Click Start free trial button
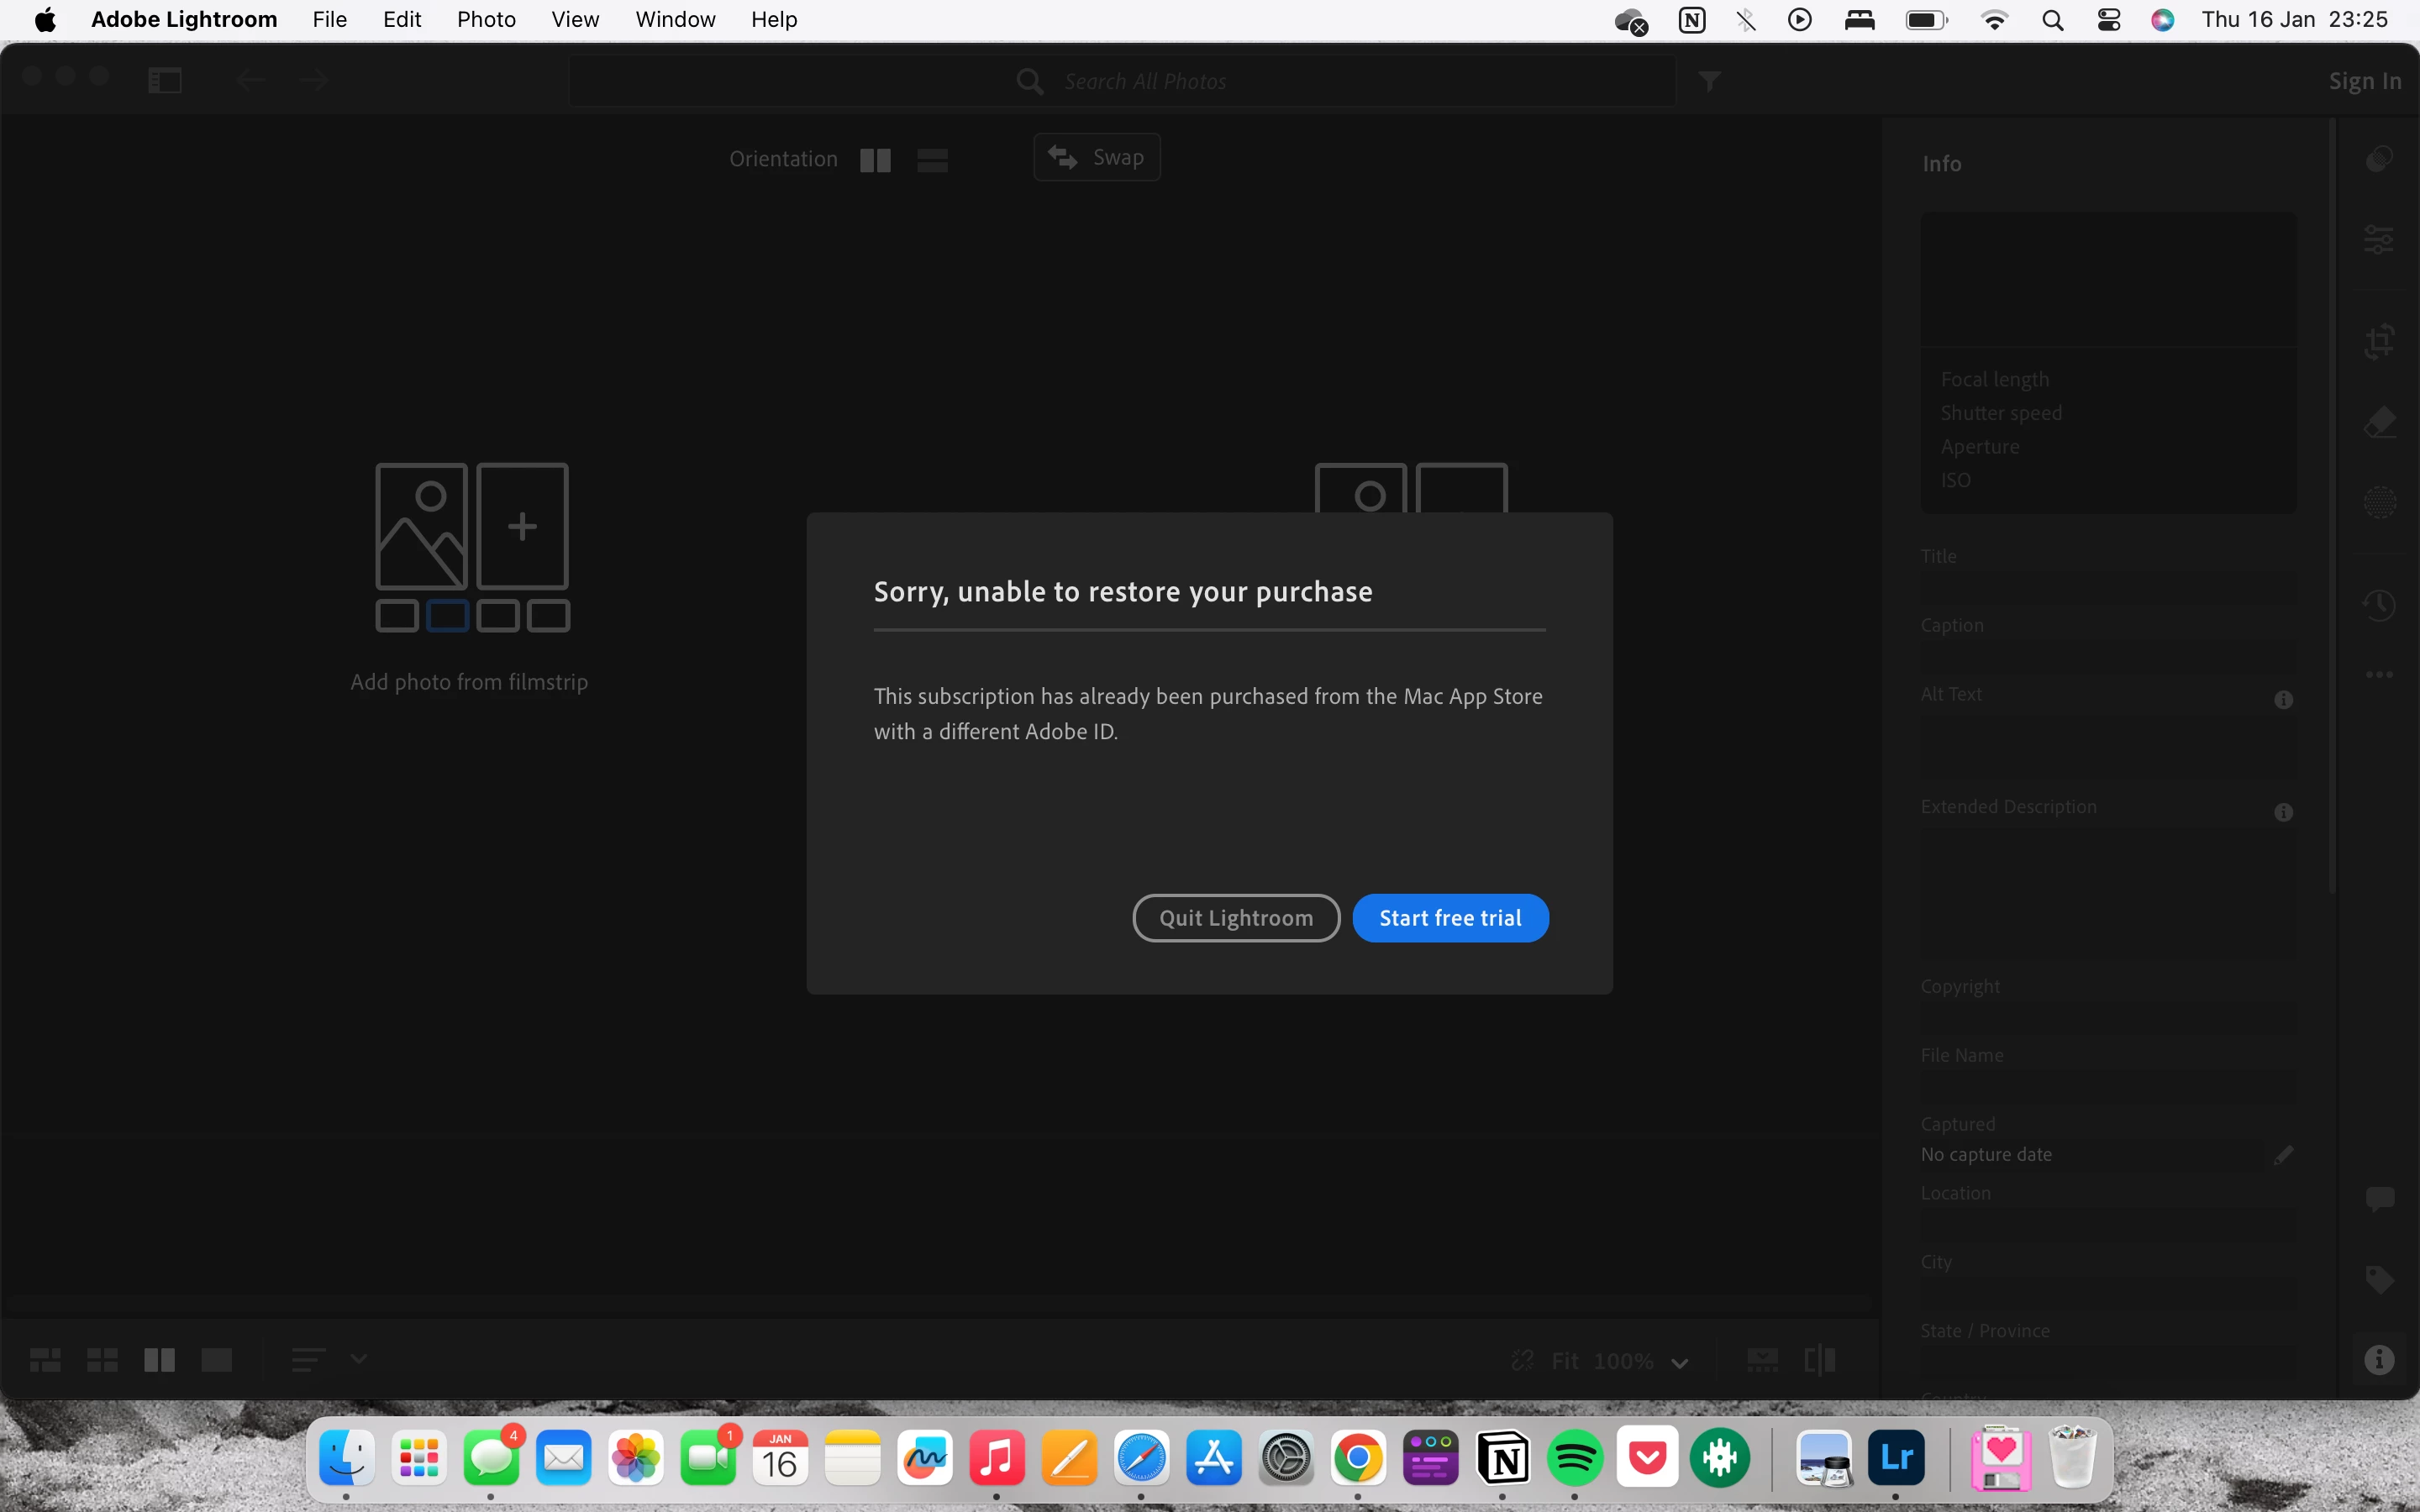 coord(1450,918)
